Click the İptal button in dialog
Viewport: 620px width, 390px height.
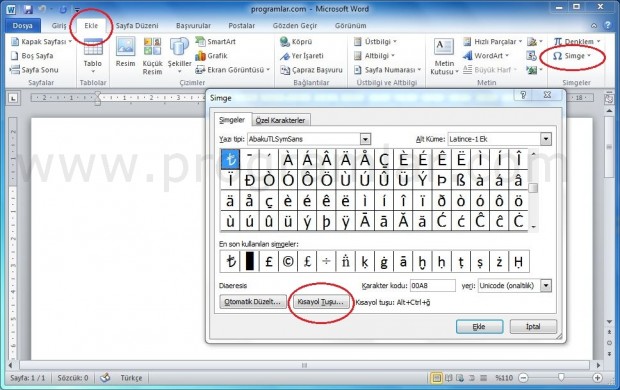coord(533,327)
